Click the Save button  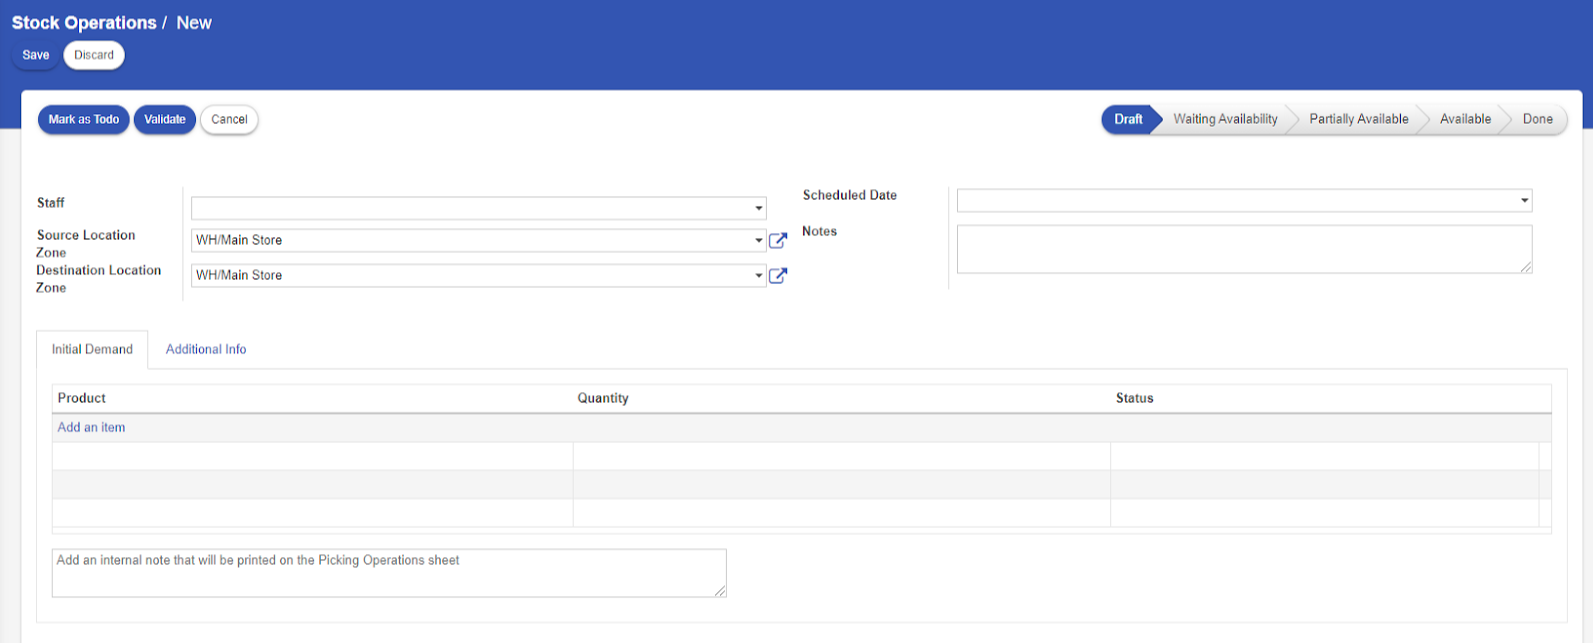point(36,55)
